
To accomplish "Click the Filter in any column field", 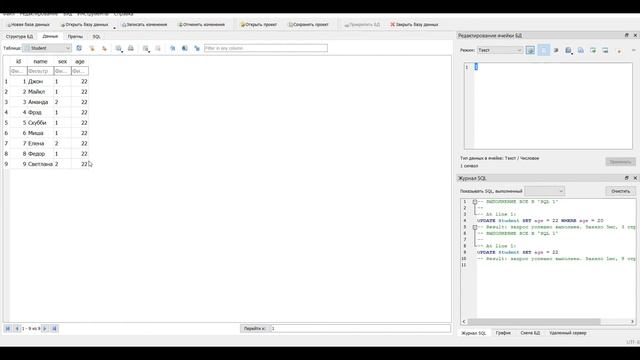I will coord(266,48).
